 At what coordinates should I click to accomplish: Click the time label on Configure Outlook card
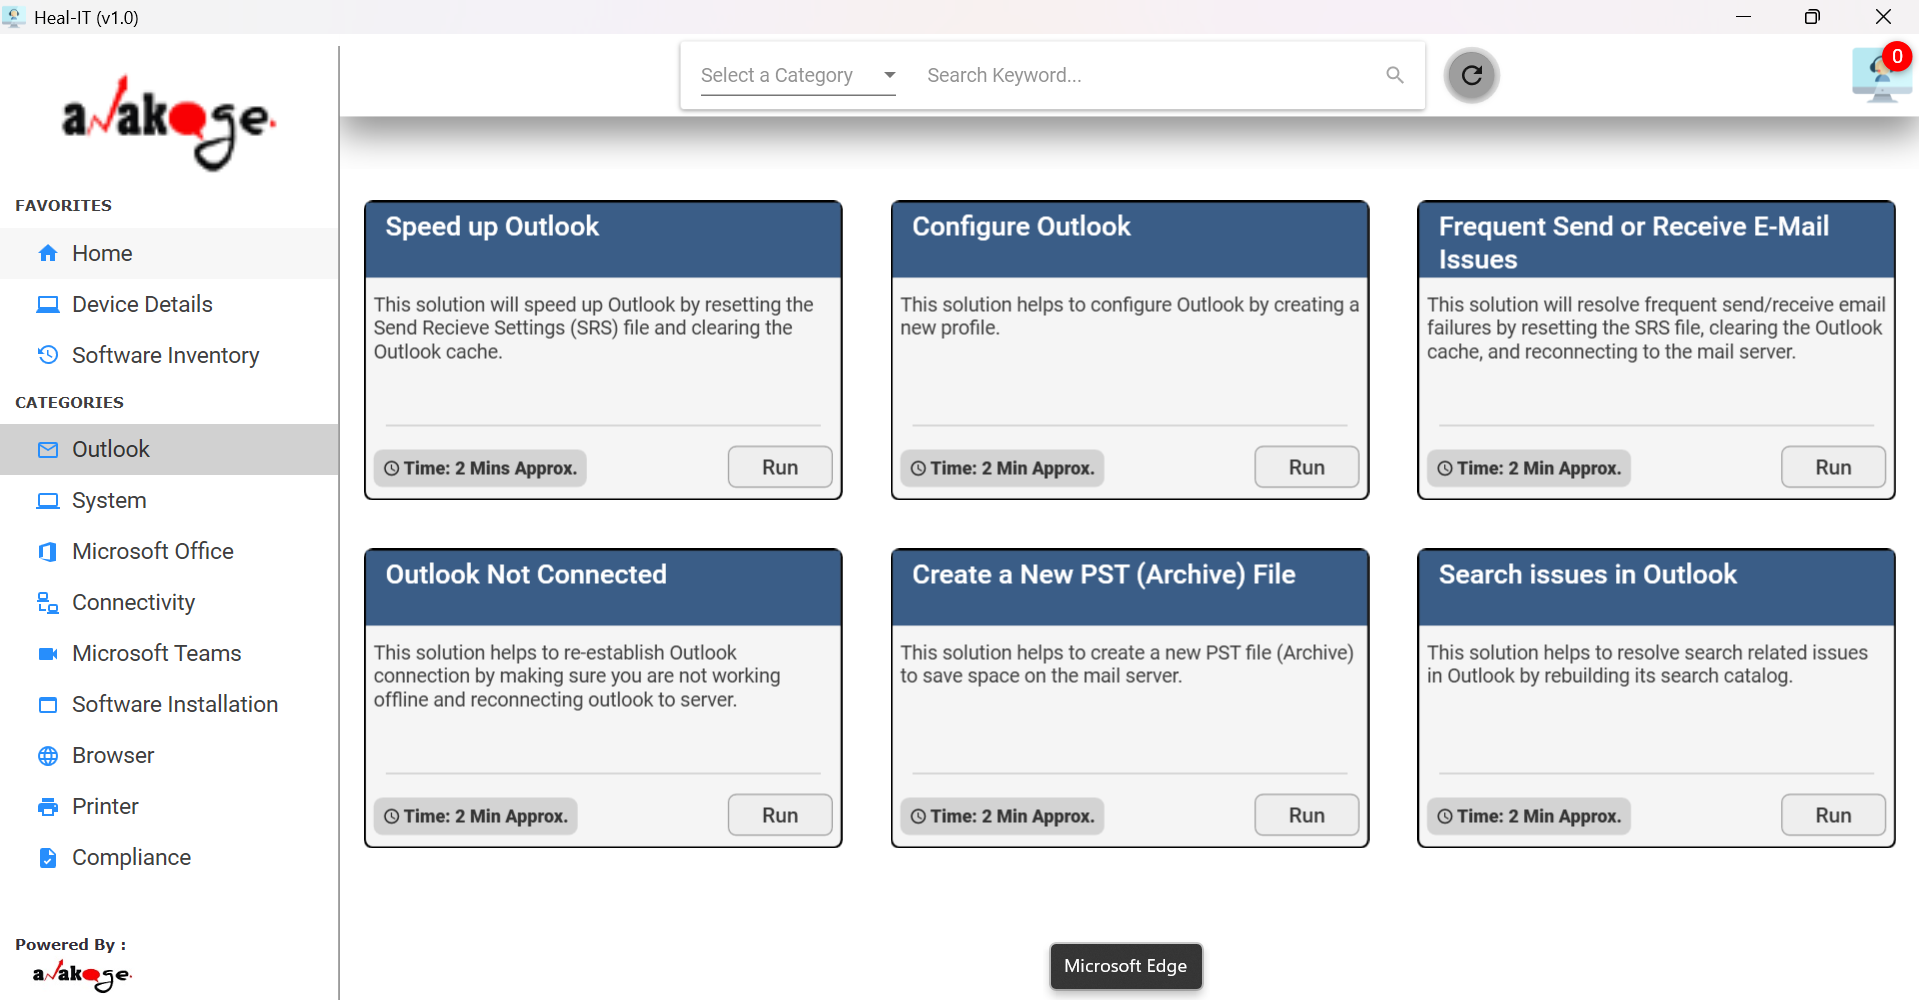1002,468
